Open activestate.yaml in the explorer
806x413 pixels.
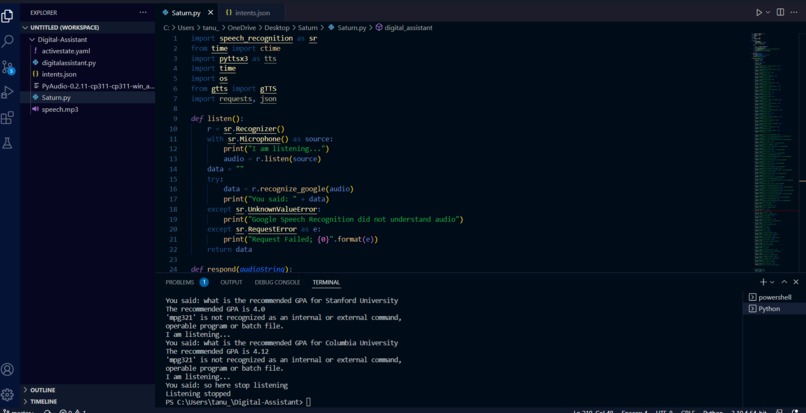click(x=87, y=51)
